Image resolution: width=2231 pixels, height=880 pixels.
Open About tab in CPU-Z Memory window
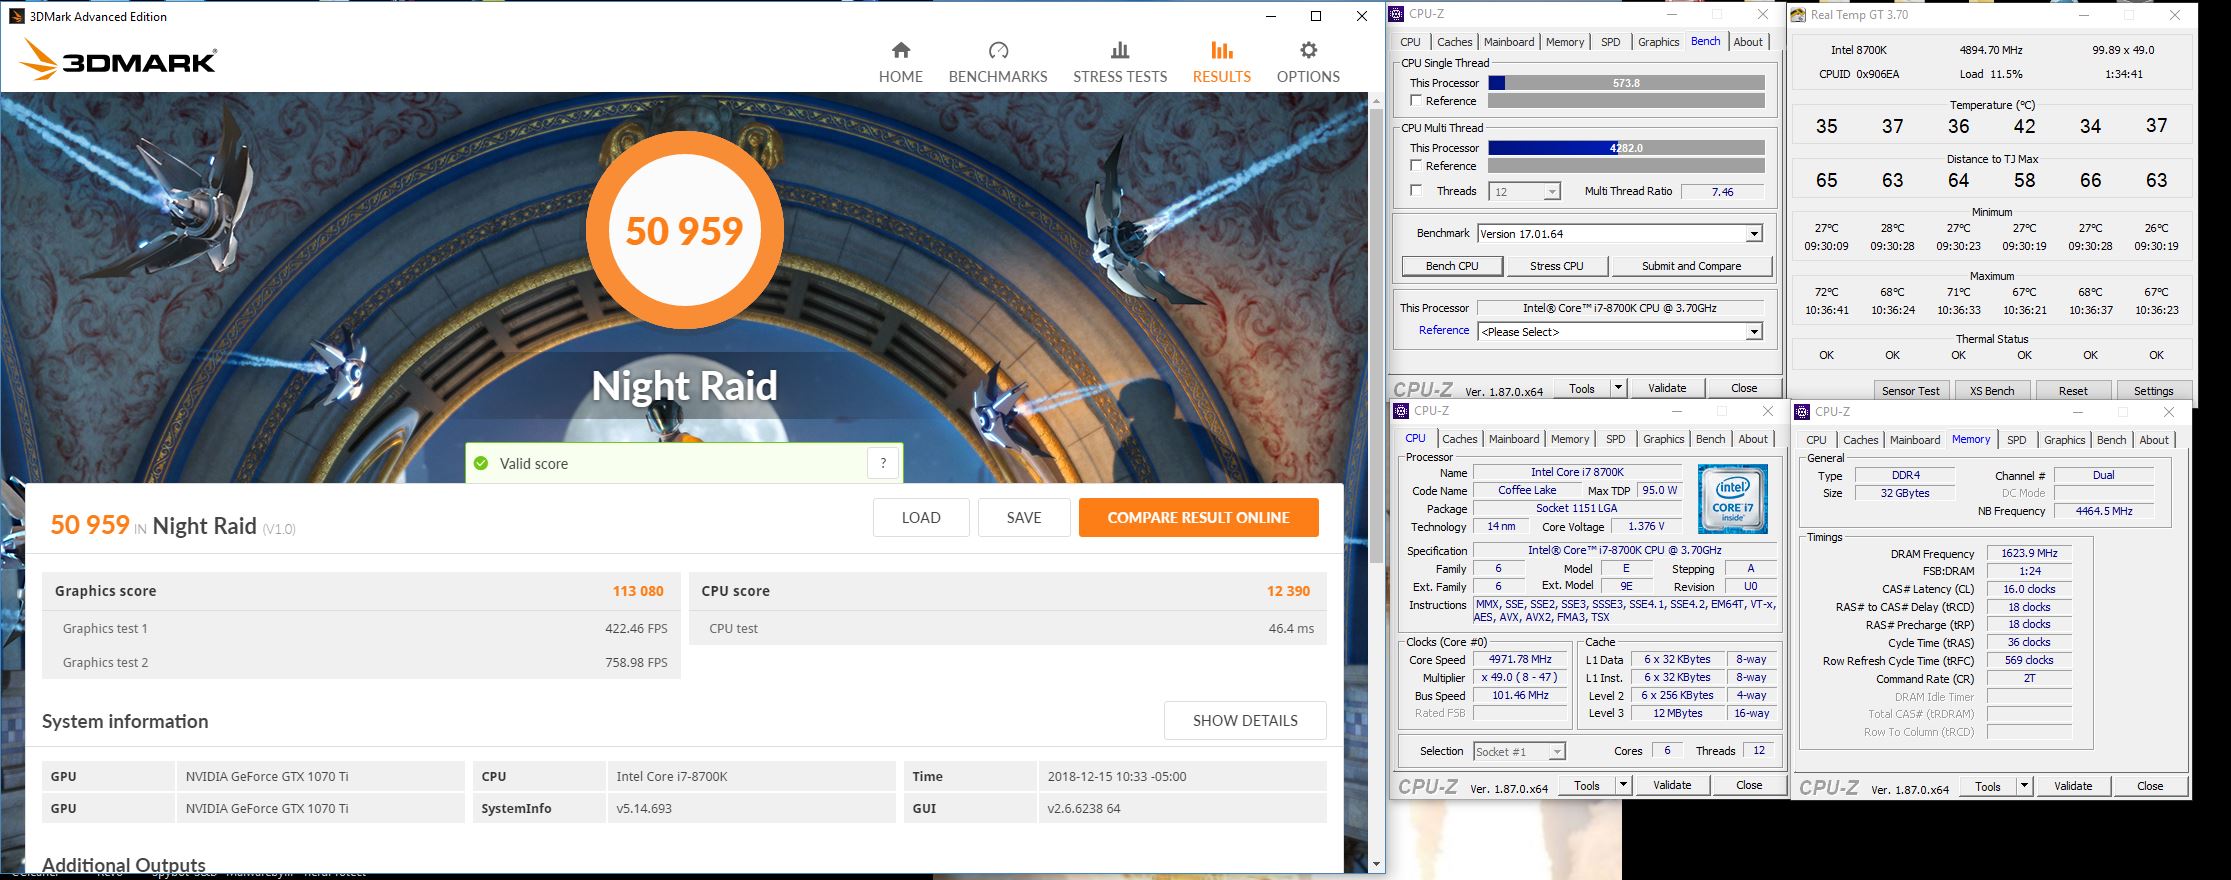2154,440
